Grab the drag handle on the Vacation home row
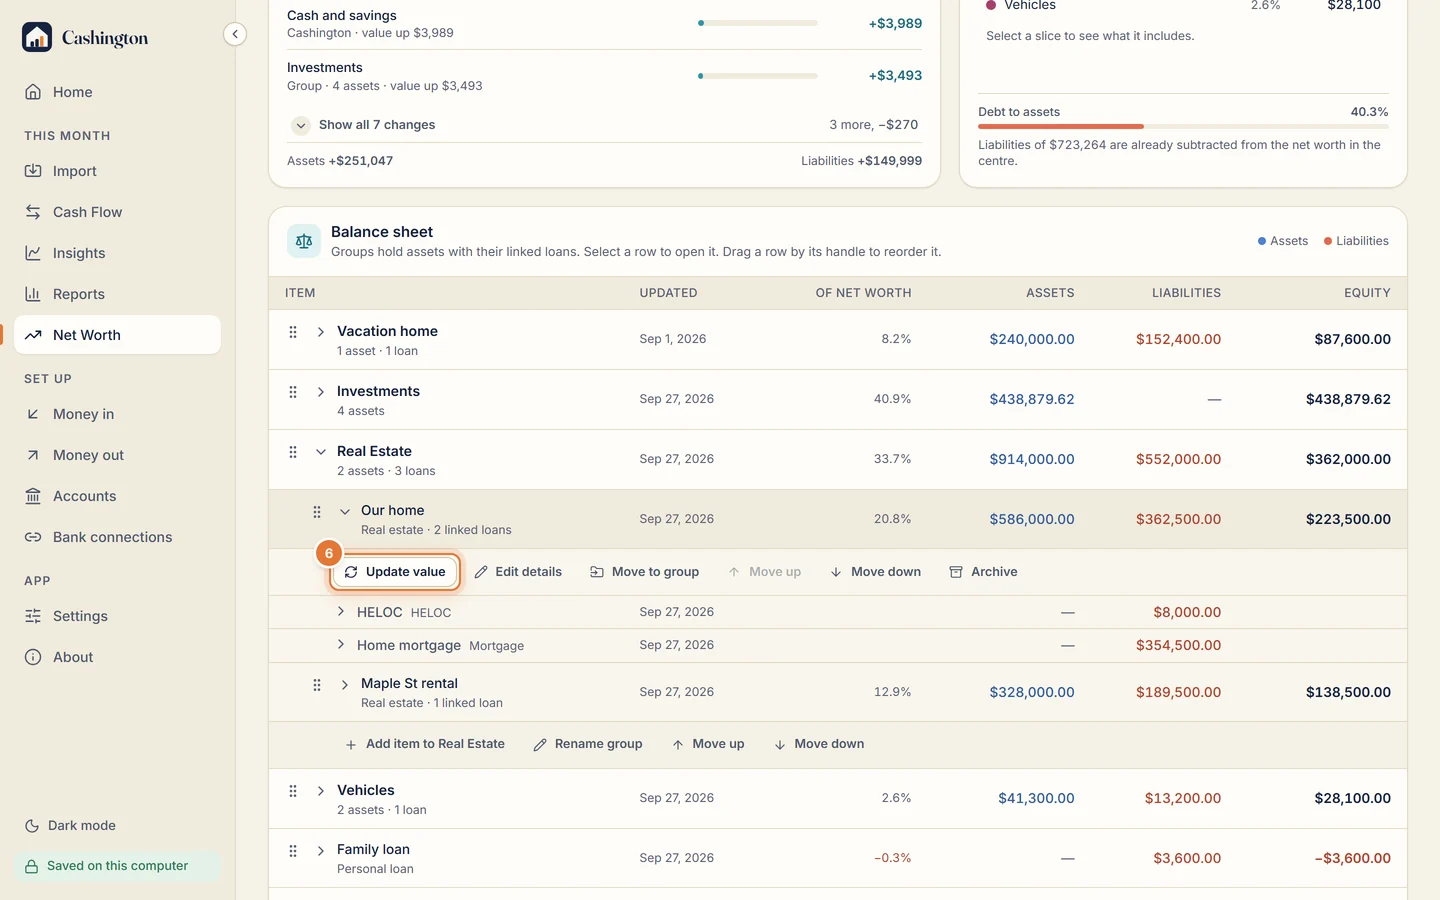Viewport: 1440px width, 900px height. pyautogui.click(x=293, y=332)
